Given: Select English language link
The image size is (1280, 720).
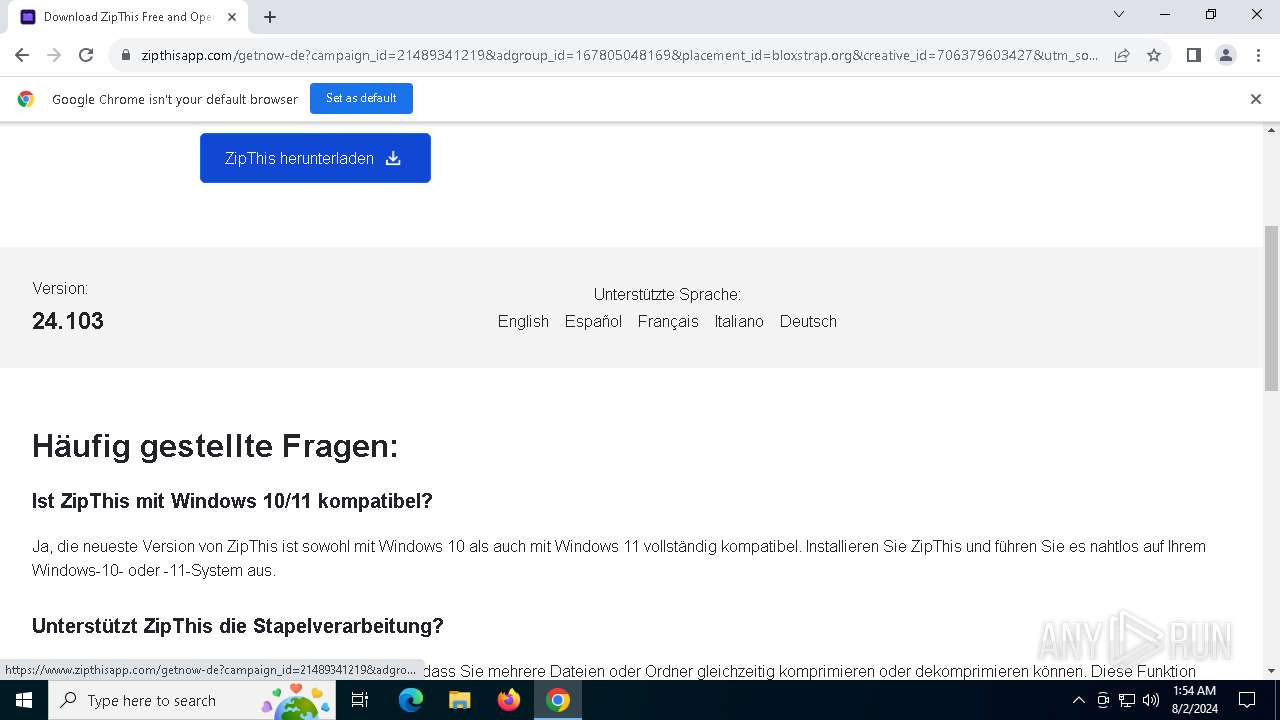Looking at the screenshot, I should 523,321.
